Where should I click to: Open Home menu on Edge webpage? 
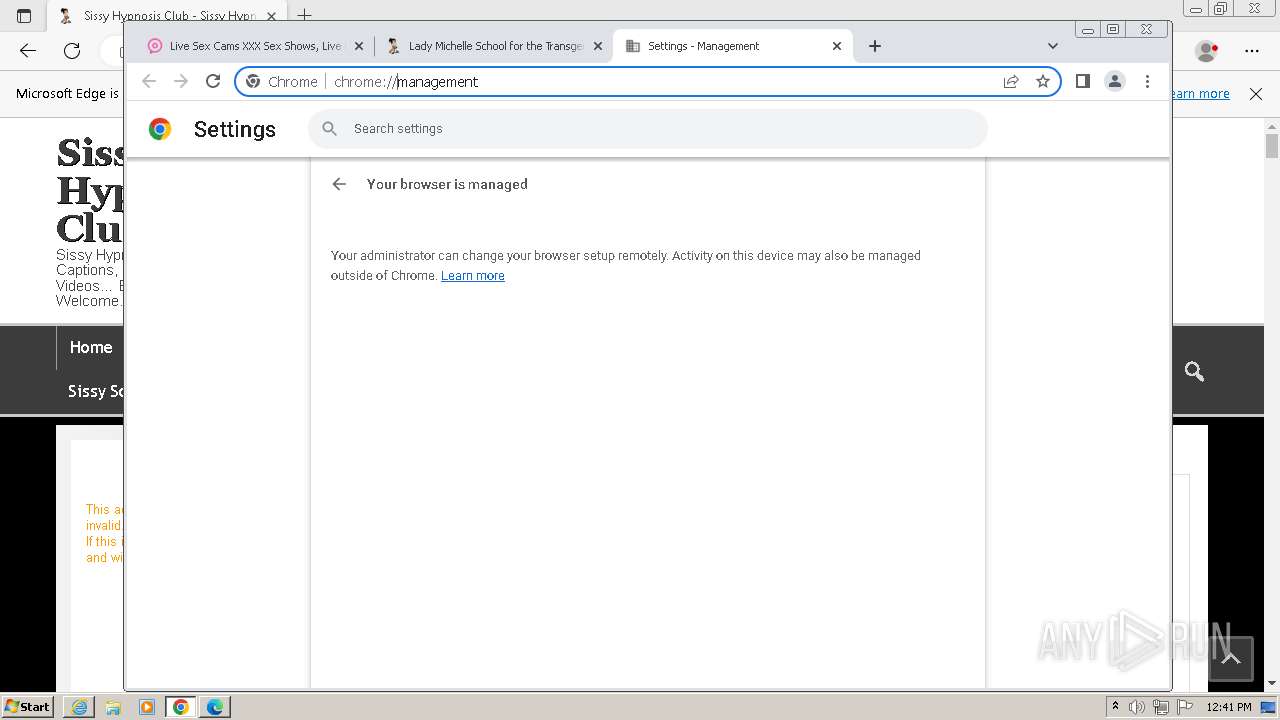[x=91, y=348]
